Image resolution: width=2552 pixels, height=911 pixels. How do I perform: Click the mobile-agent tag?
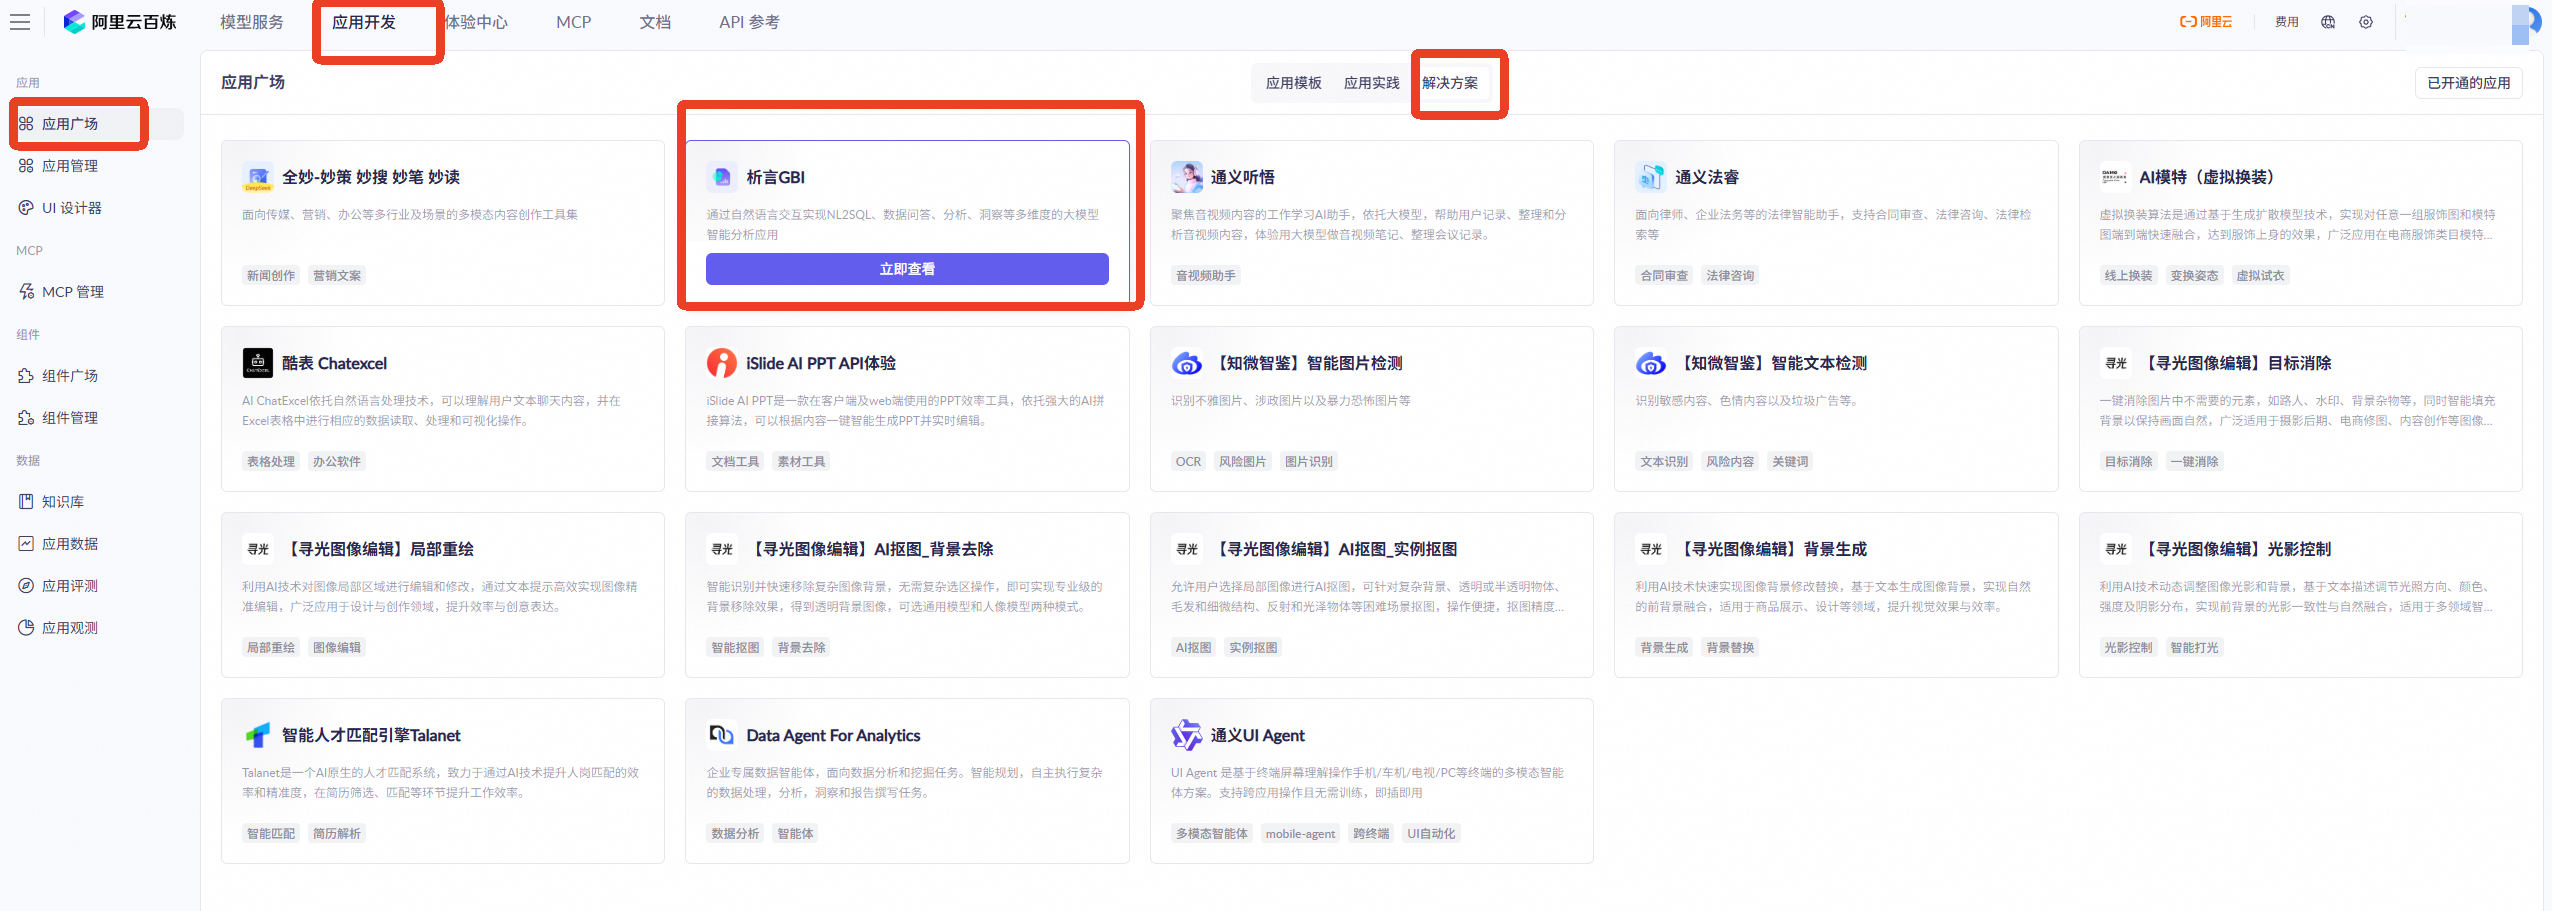pos(1300,833)
